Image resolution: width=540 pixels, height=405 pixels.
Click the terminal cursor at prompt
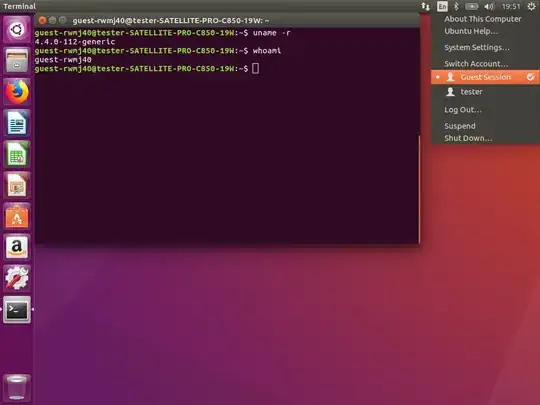coord(256,69)
